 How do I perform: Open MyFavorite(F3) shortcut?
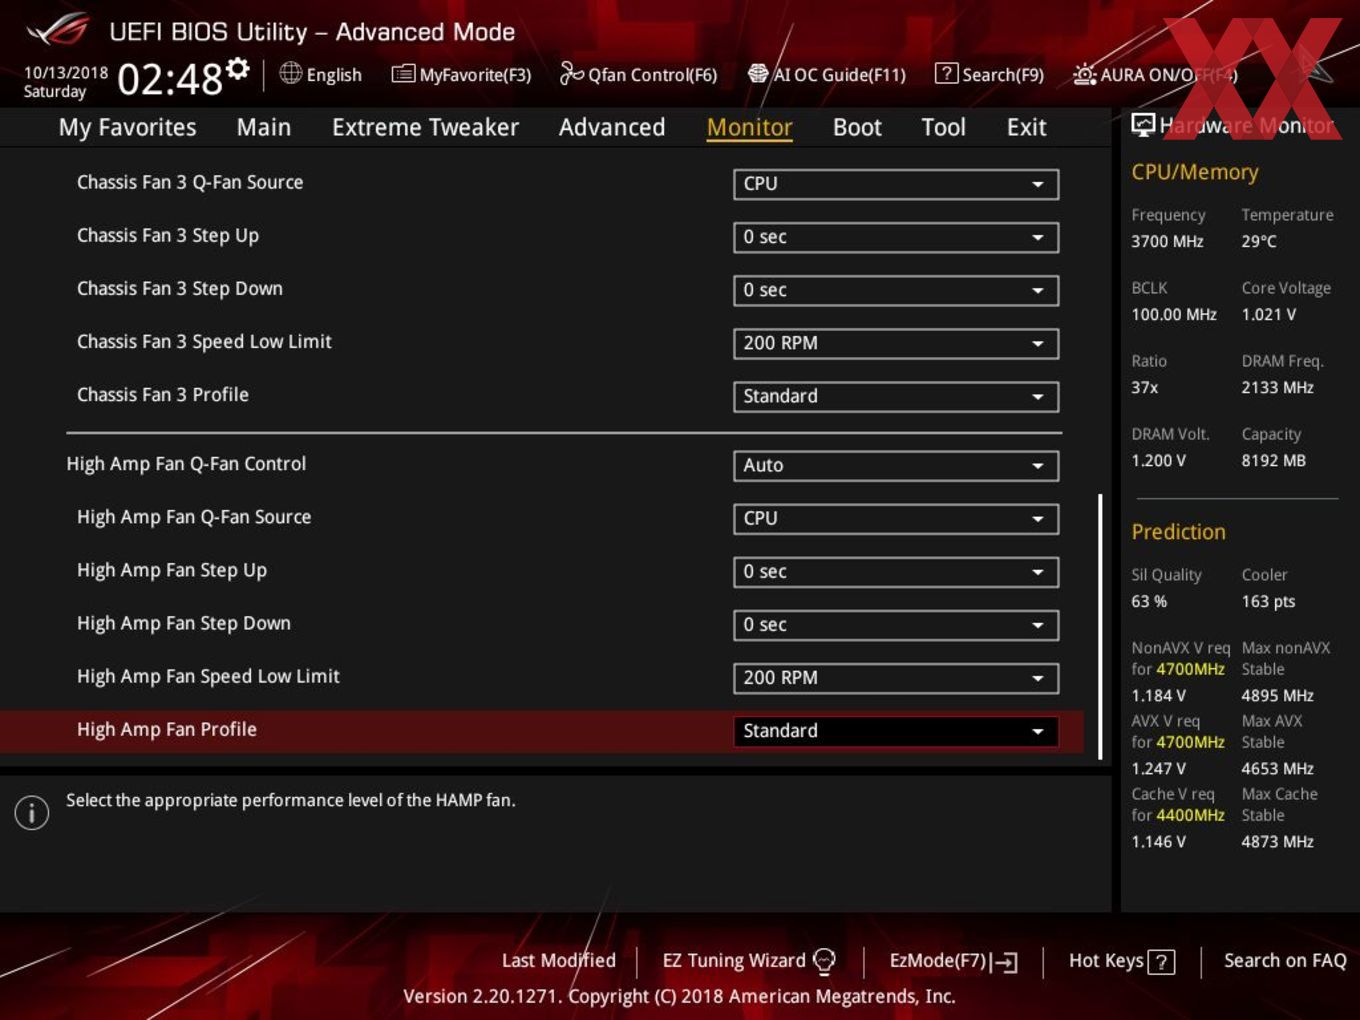point(461,74)
